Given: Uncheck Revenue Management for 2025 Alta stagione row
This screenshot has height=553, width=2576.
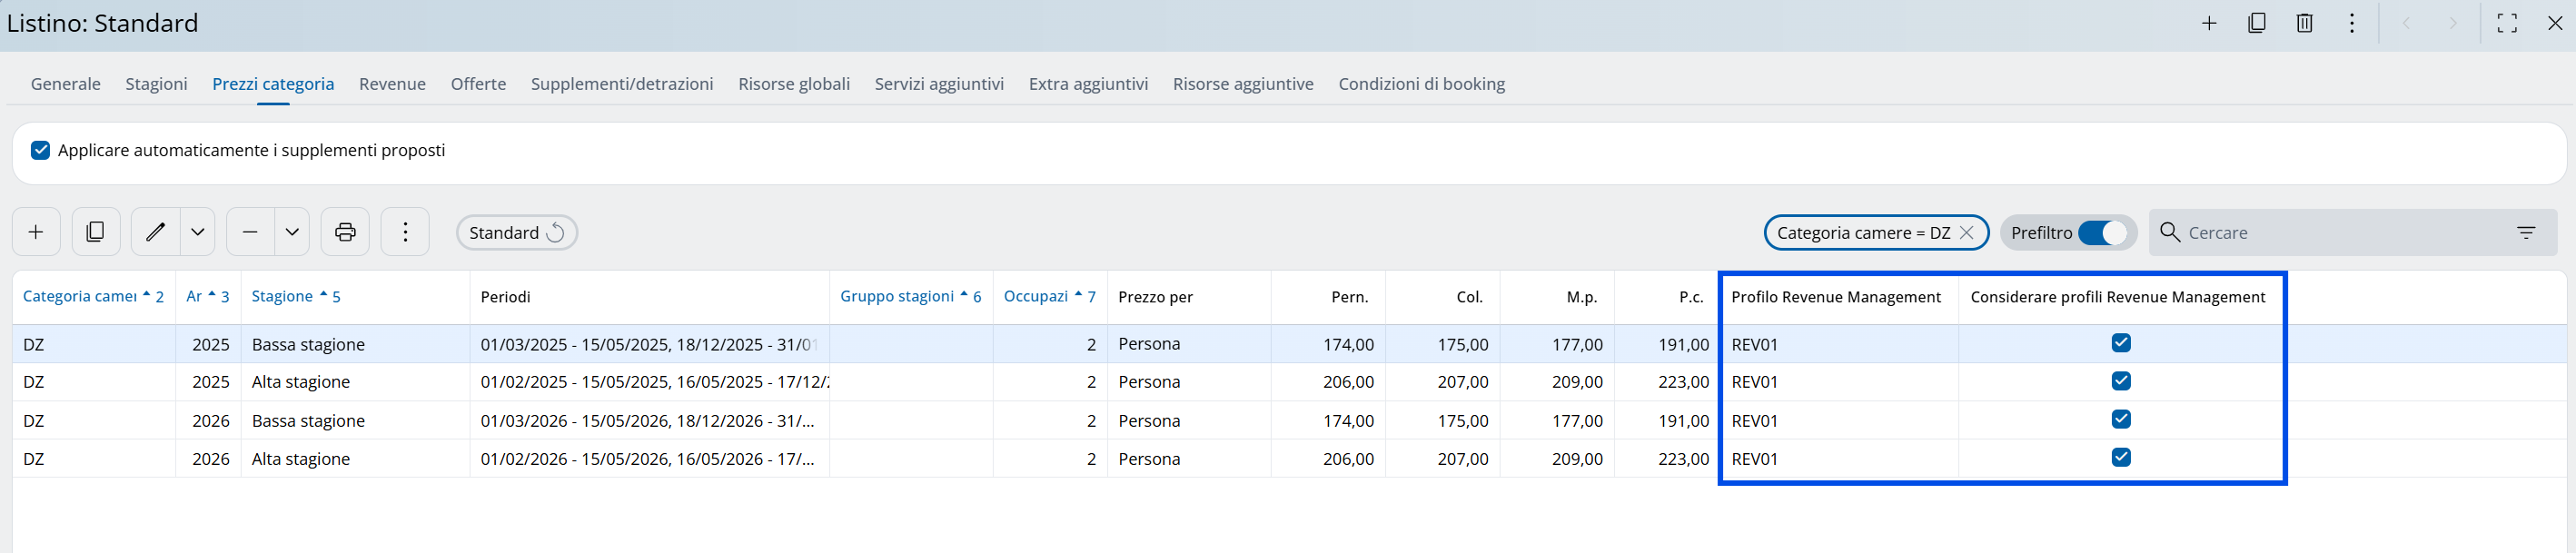Looking at the screenshot, I should (2120, 381).
